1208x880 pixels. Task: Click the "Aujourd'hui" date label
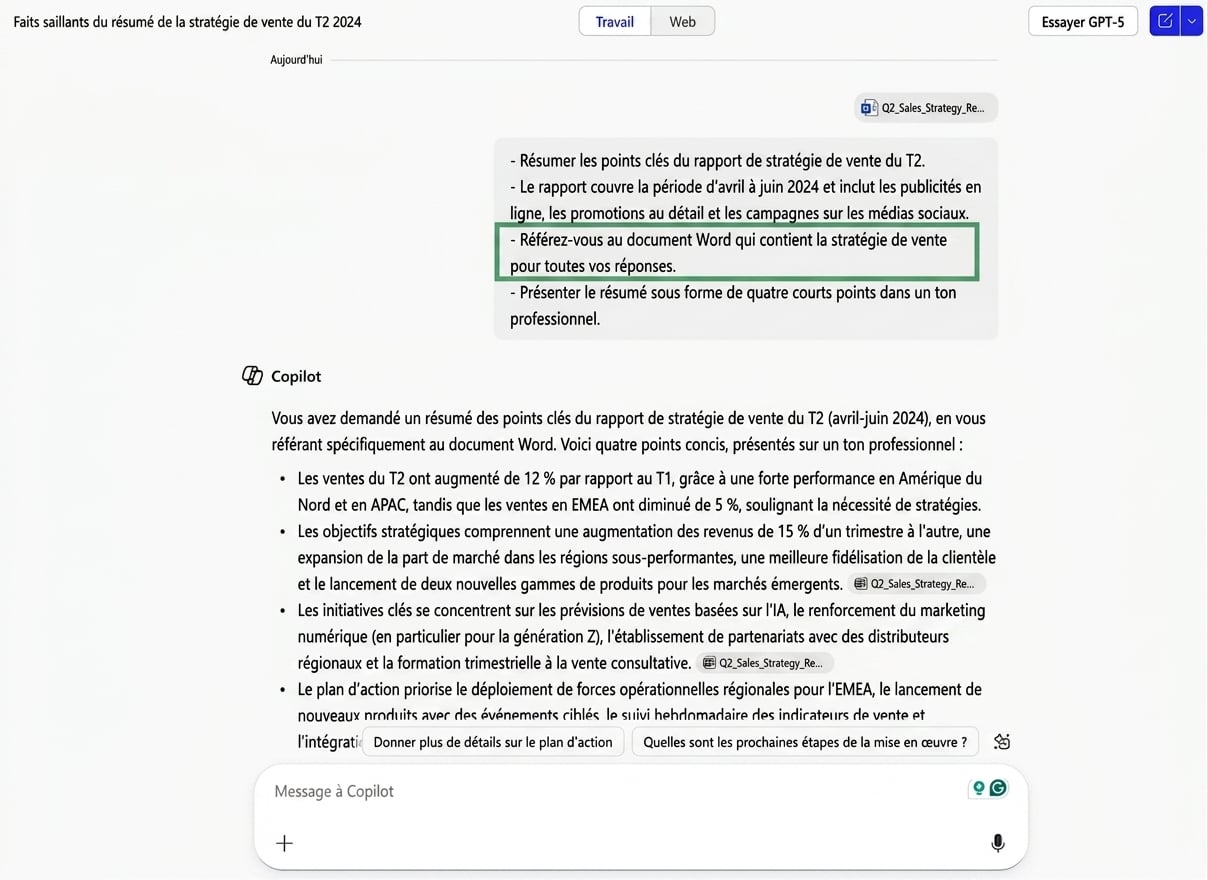coord(296,60)
